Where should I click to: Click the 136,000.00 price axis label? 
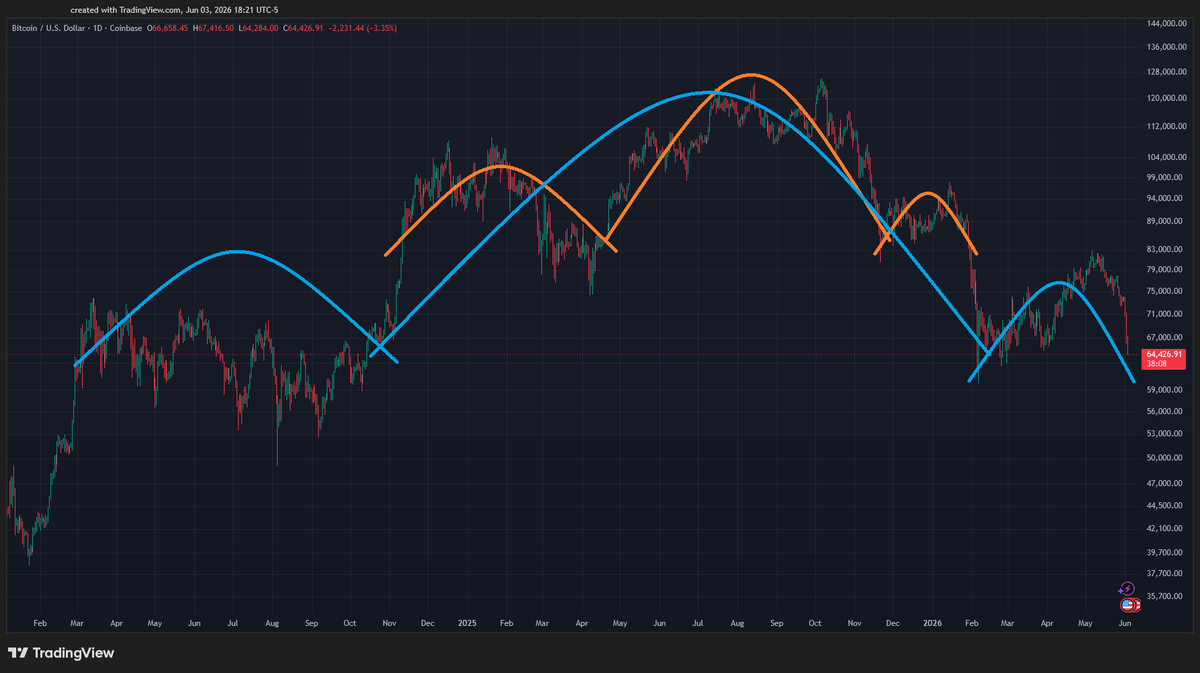pos(1166,46)
